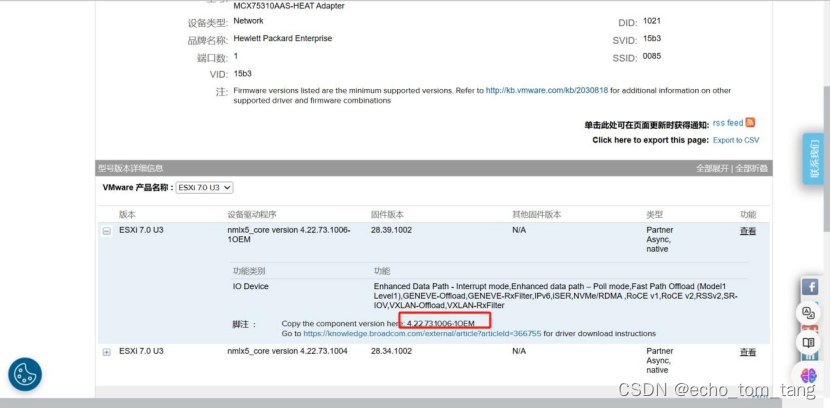Viewport: 831px width, 409px height.
Task: Click the SSID value 0085
Action: pyautogui.click(x=652, y=56)
